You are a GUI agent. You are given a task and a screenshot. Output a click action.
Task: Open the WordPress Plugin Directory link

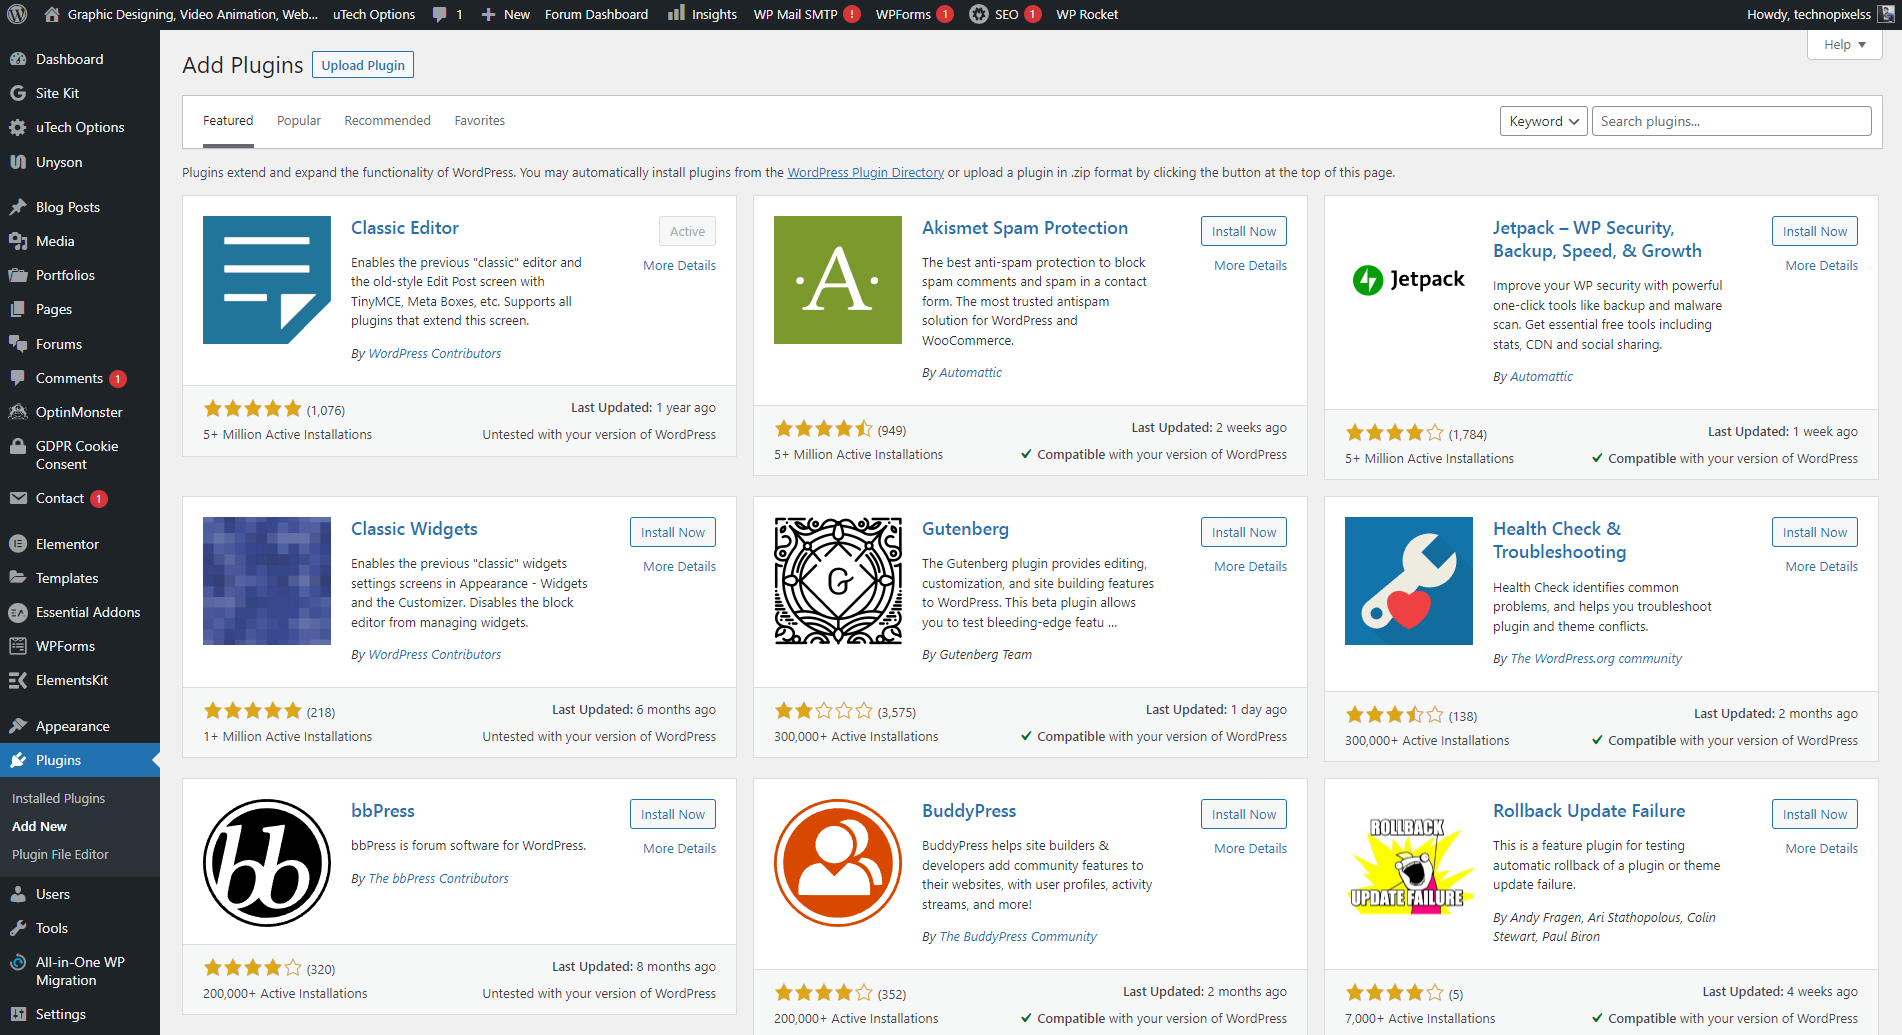coord(865,172)
